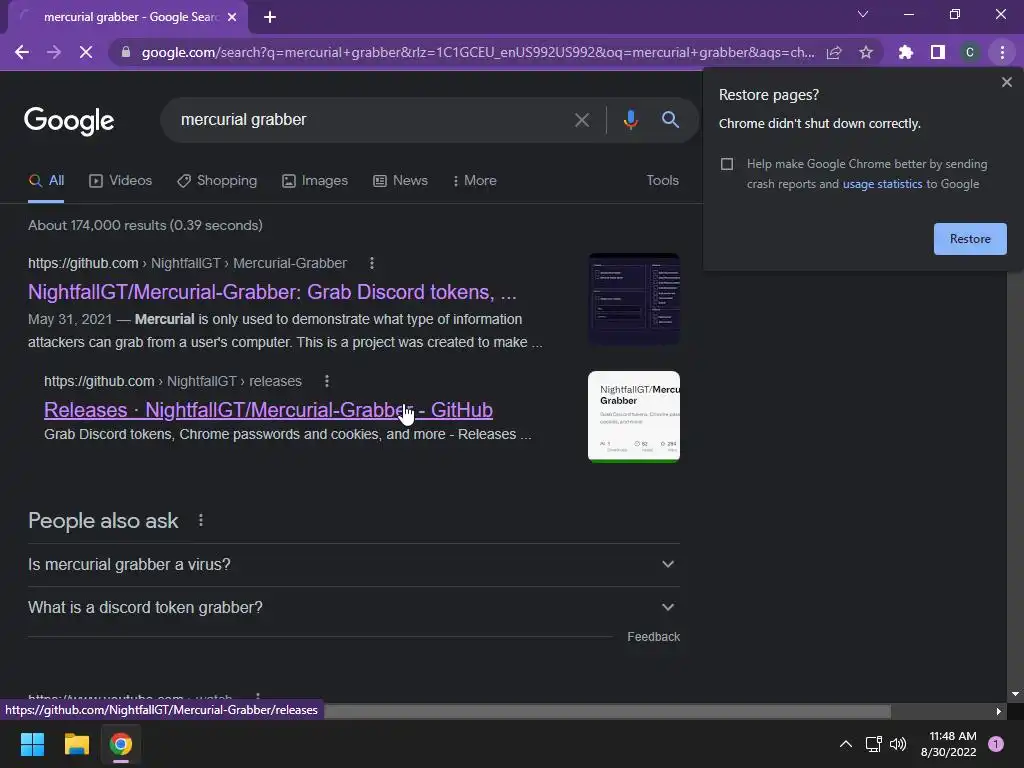Open the usage statistics link
Image resolution: width=1024 pixels, height=768 pixels.
point(882,184)
